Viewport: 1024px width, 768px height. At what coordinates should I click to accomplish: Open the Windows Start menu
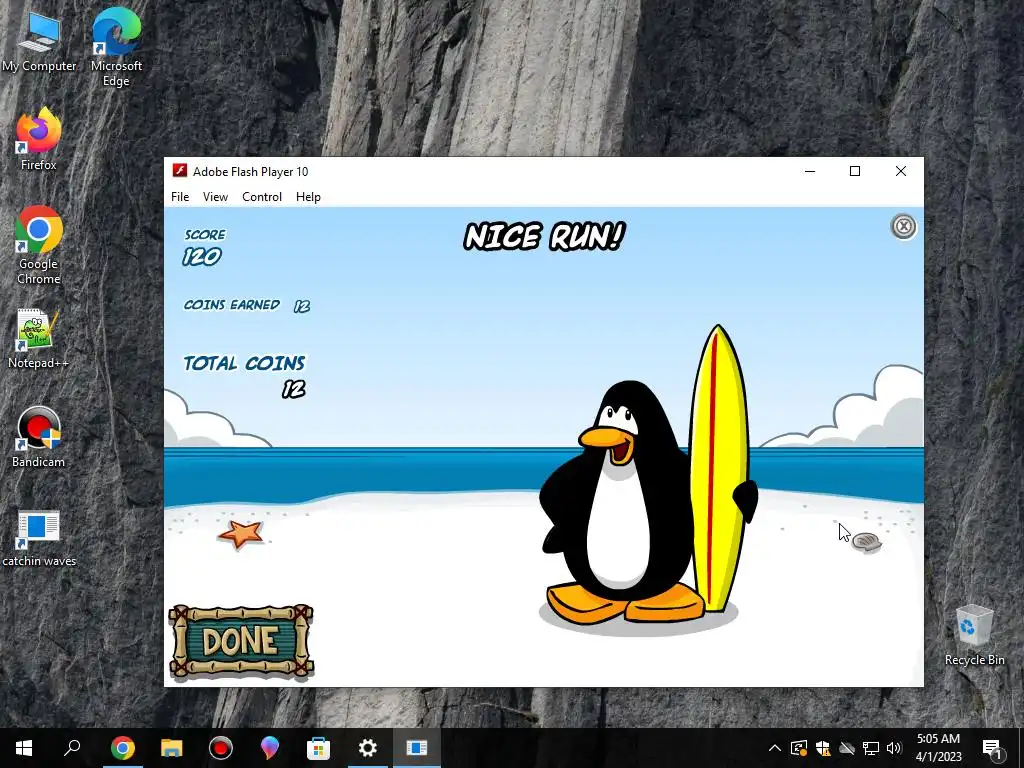coord(24,748)
